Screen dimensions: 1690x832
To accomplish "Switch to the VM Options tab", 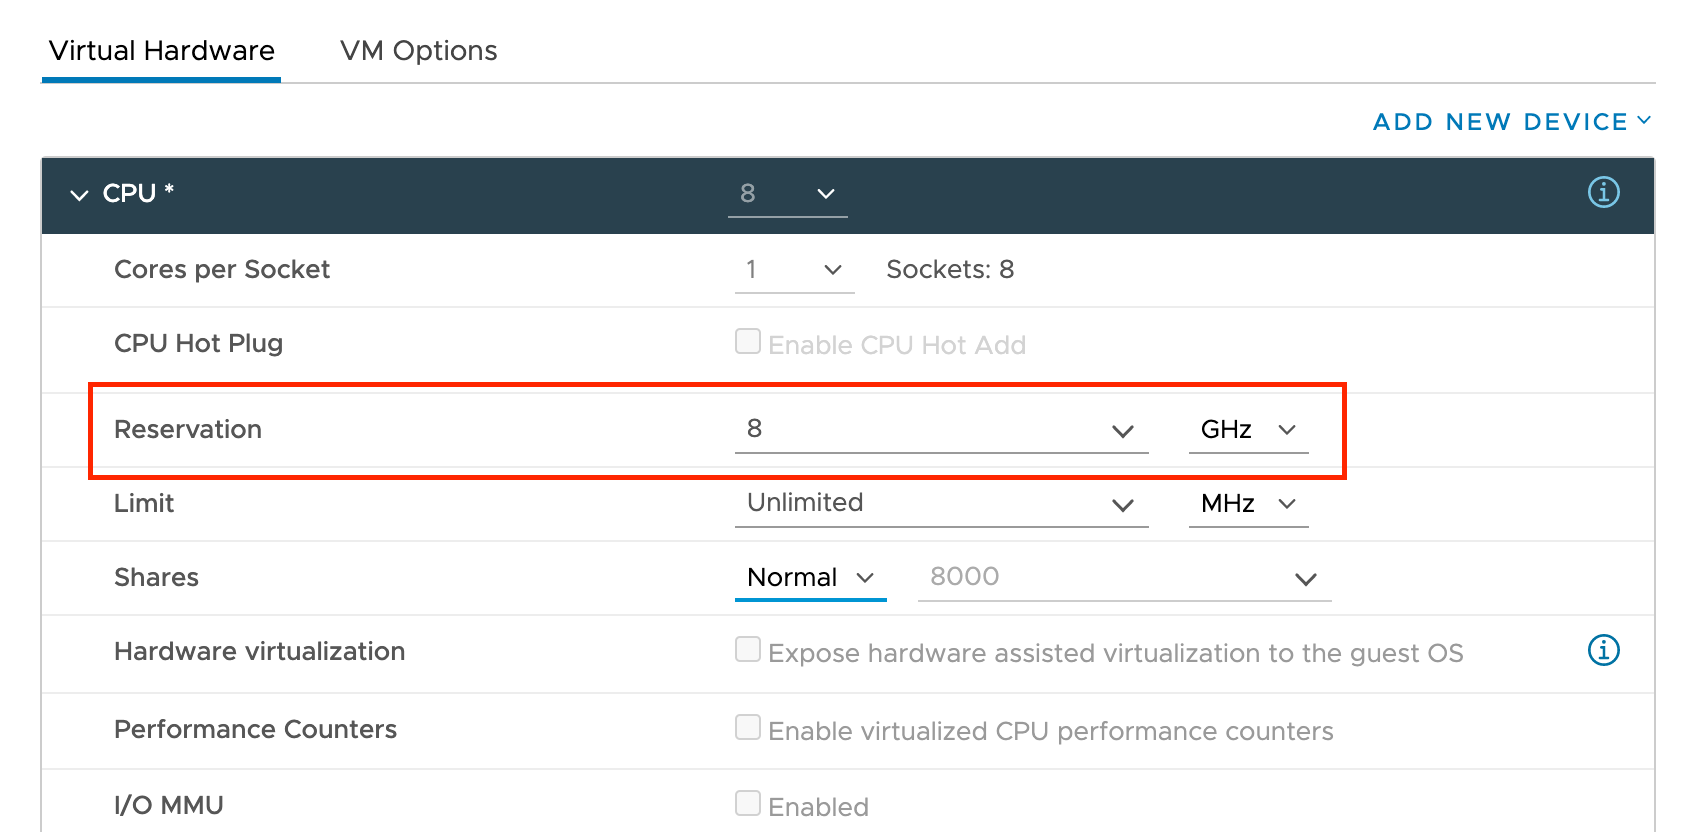I will (418, 51).
